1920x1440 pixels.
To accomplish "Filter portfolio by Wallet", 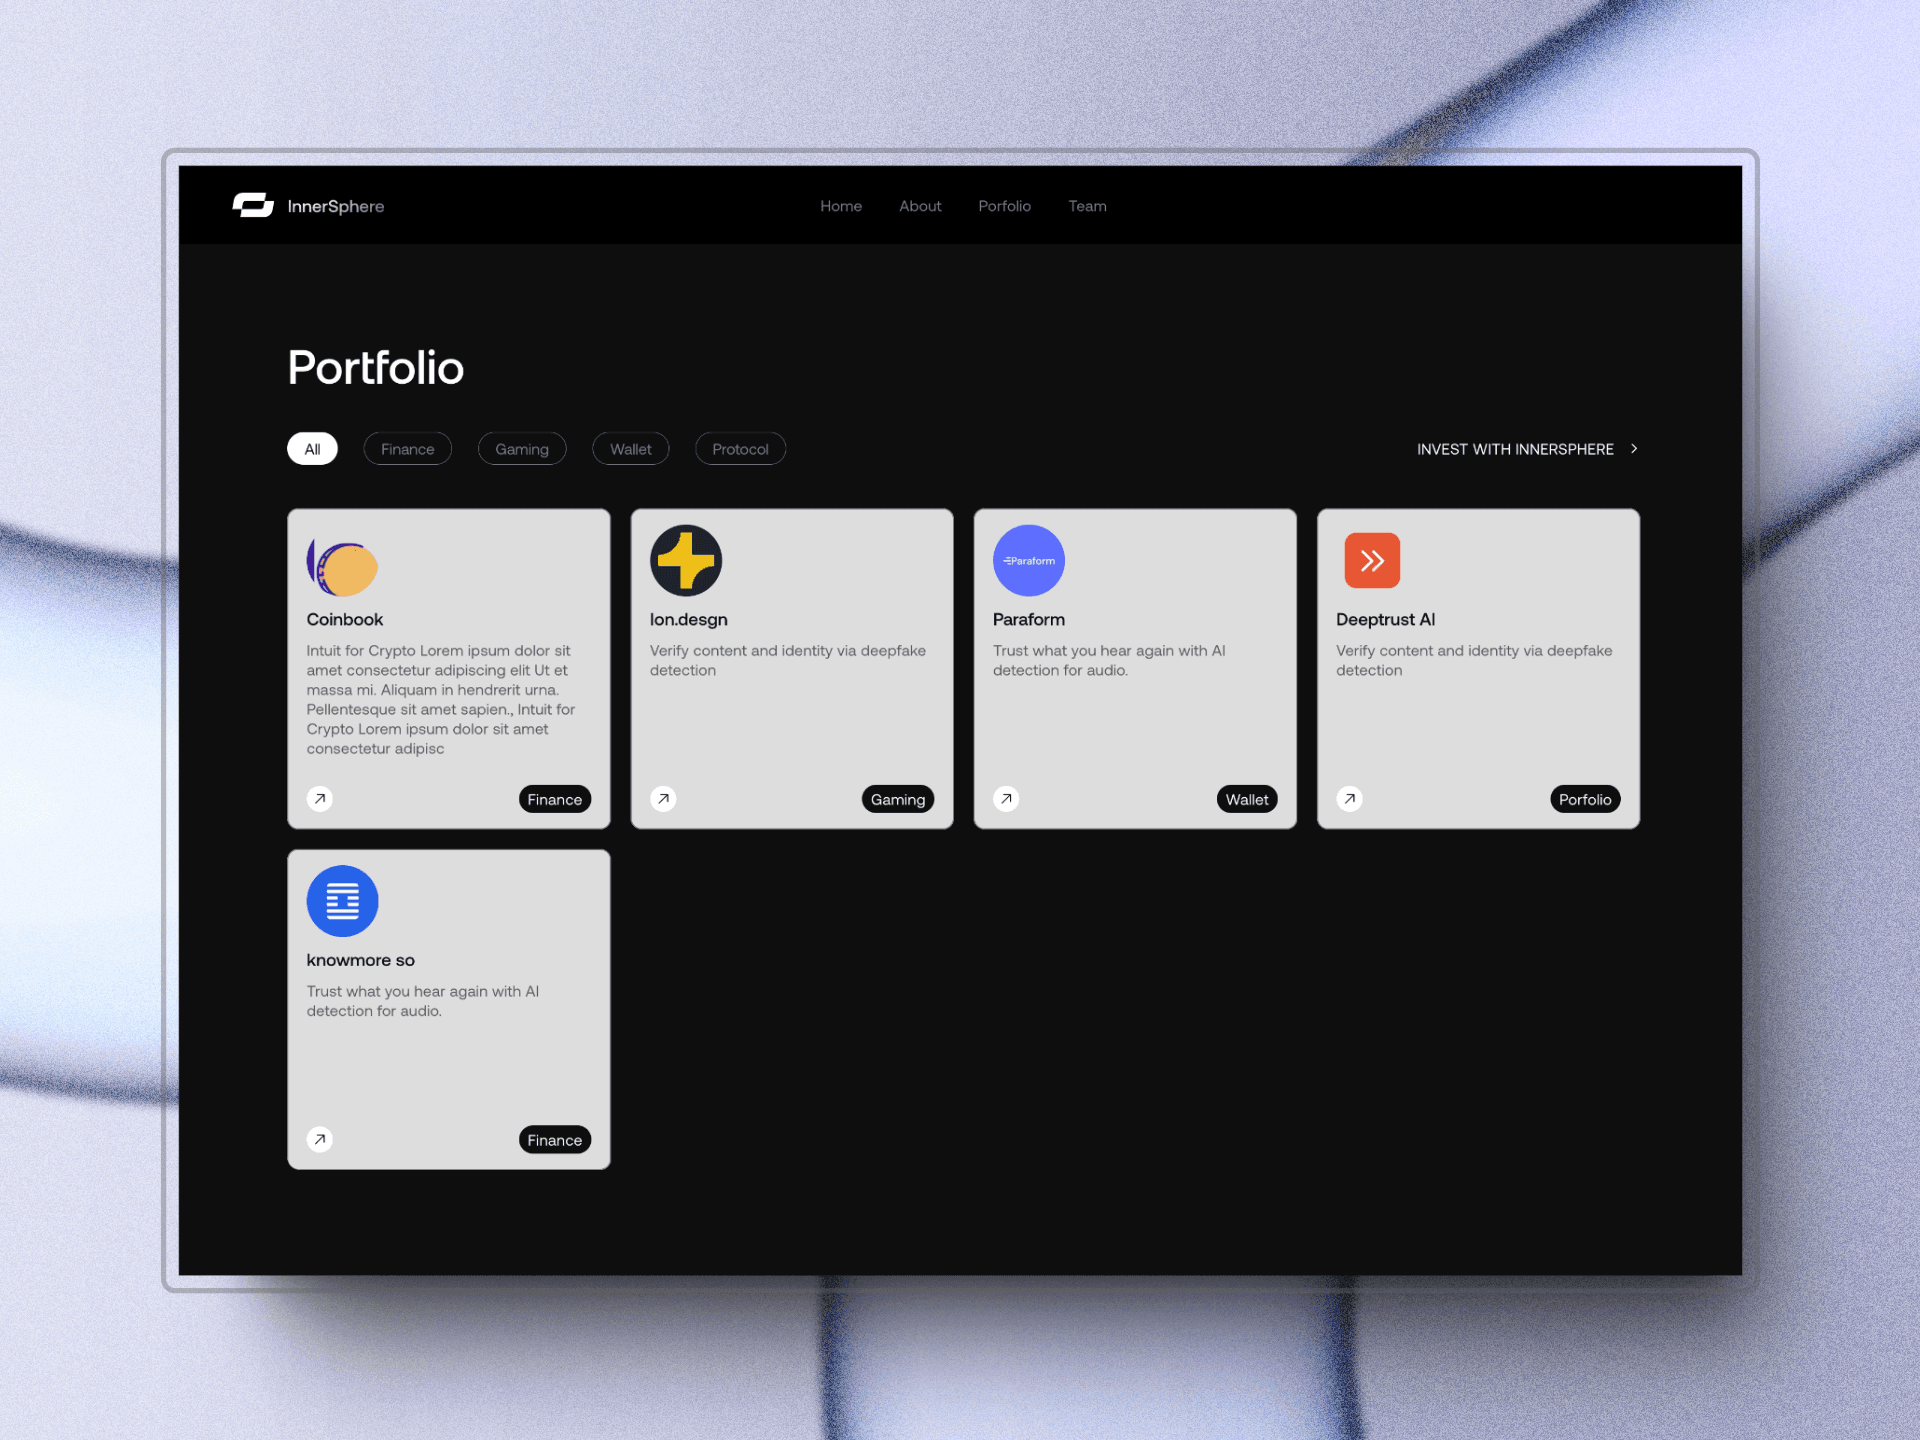I will click(x=630, y=449).
